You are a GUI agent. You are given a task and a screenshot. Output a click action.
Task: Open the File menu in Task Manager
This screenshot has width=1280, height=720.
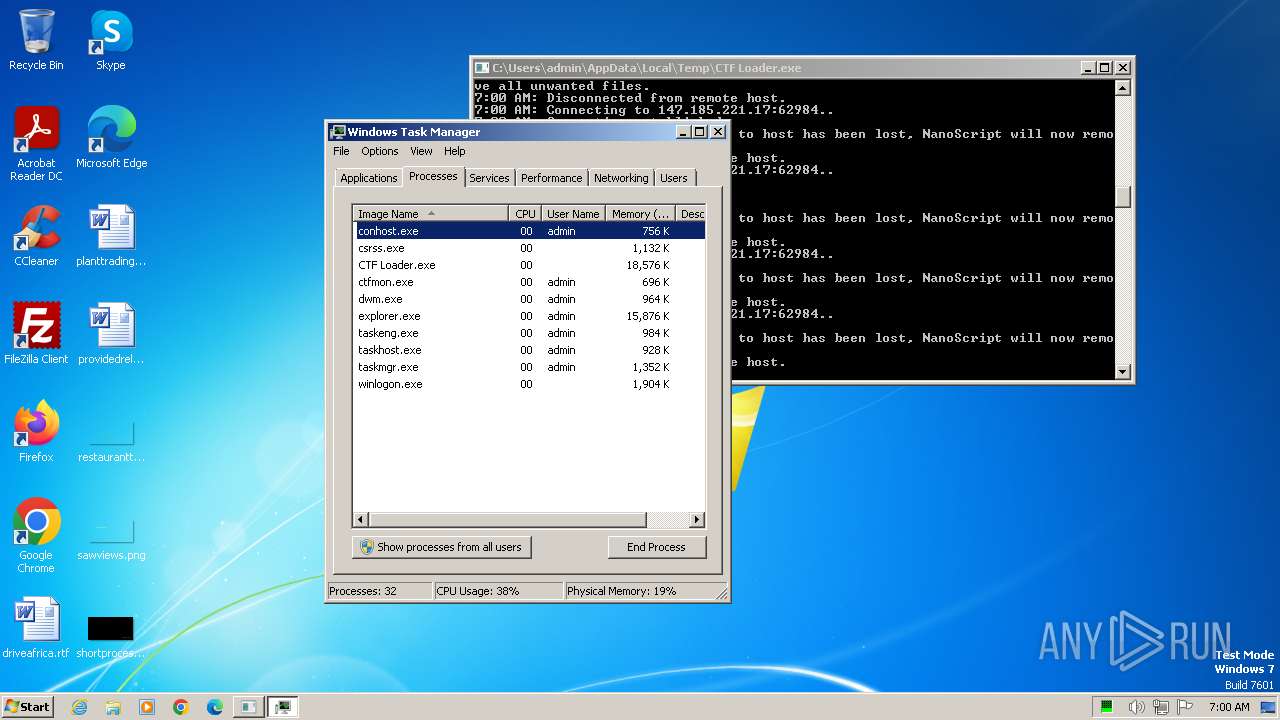341,151
